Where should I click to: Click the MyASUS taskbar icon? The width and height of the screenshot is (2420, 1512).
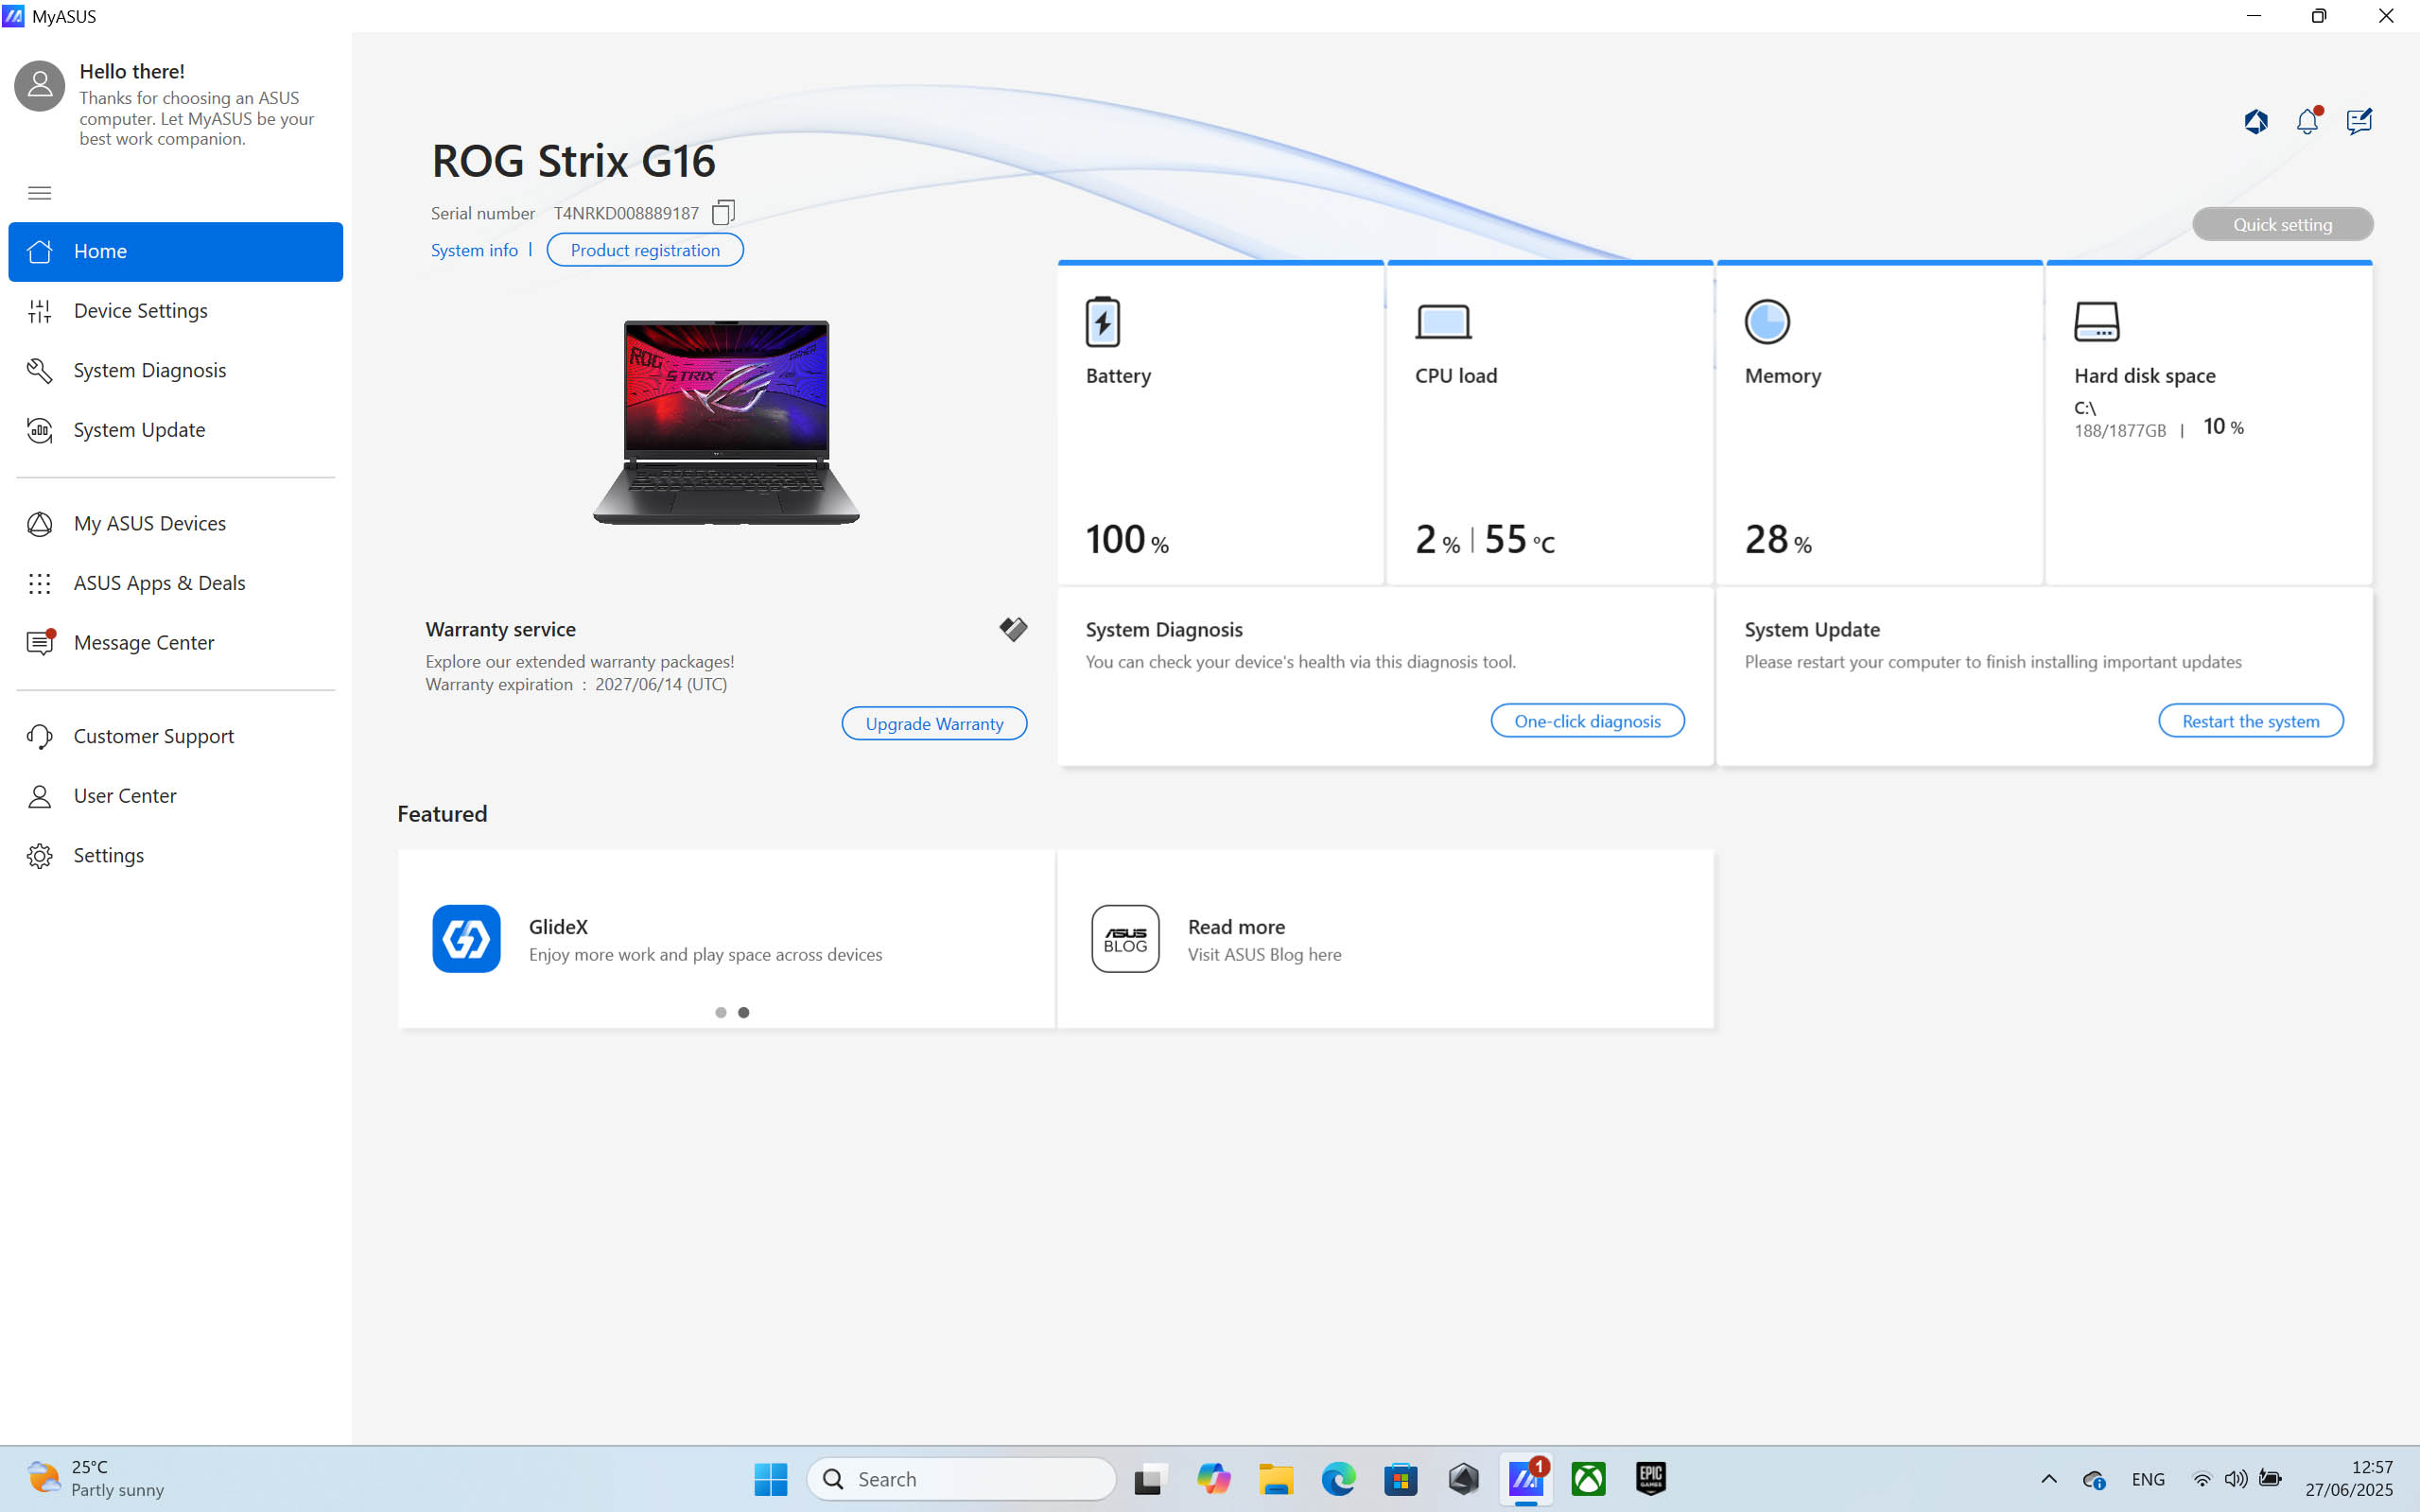pyautogui.click(x=1526, y=1479)
